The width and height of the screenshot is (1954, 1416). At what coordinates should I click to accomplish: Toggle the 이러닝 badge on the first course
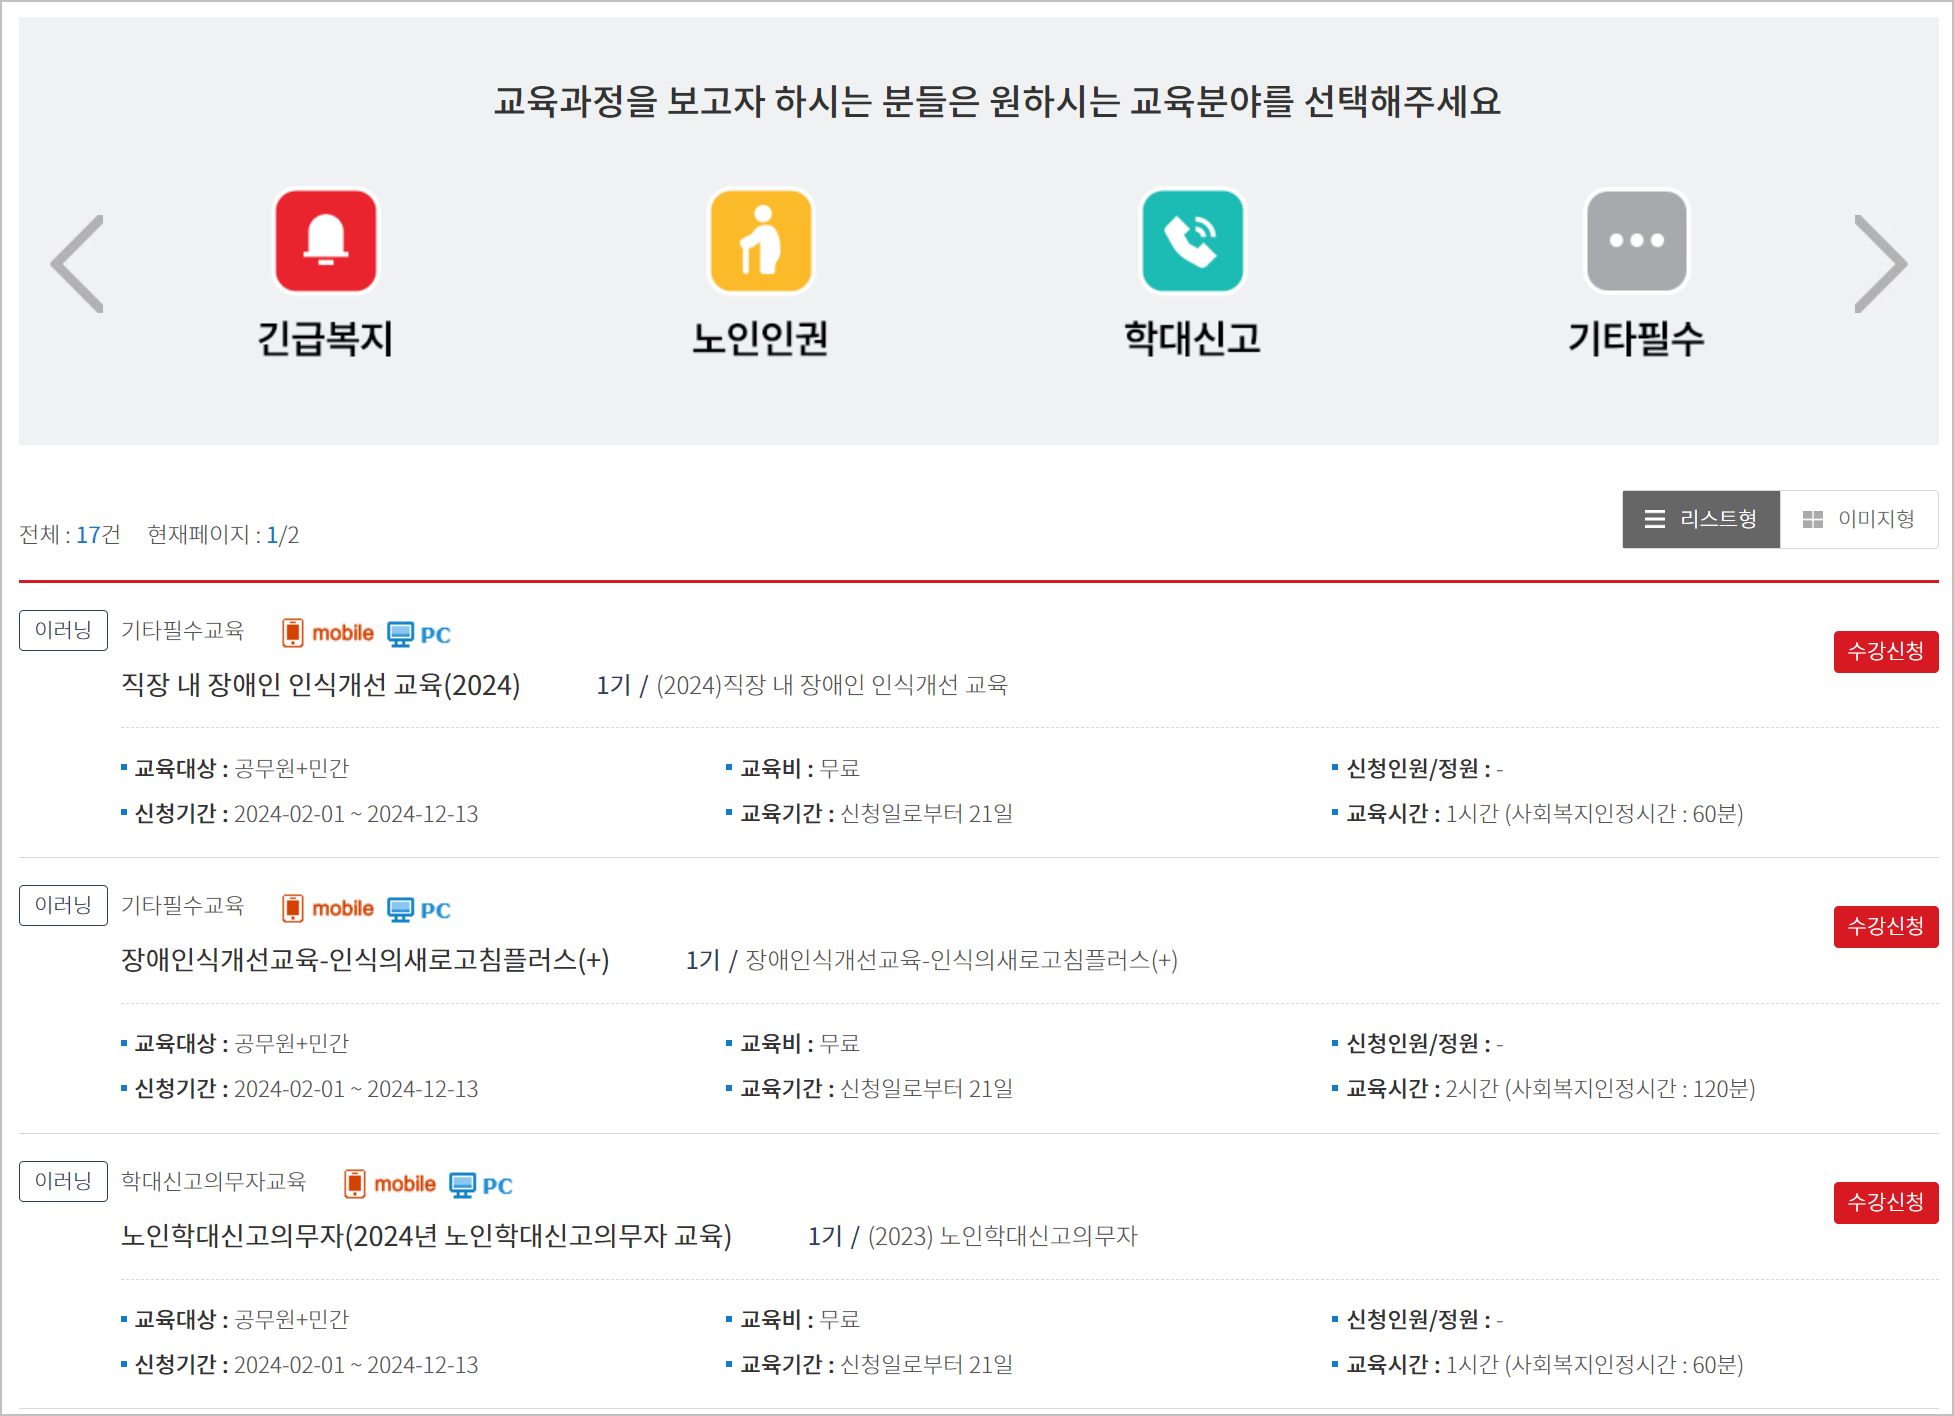[x=62, y=630]
